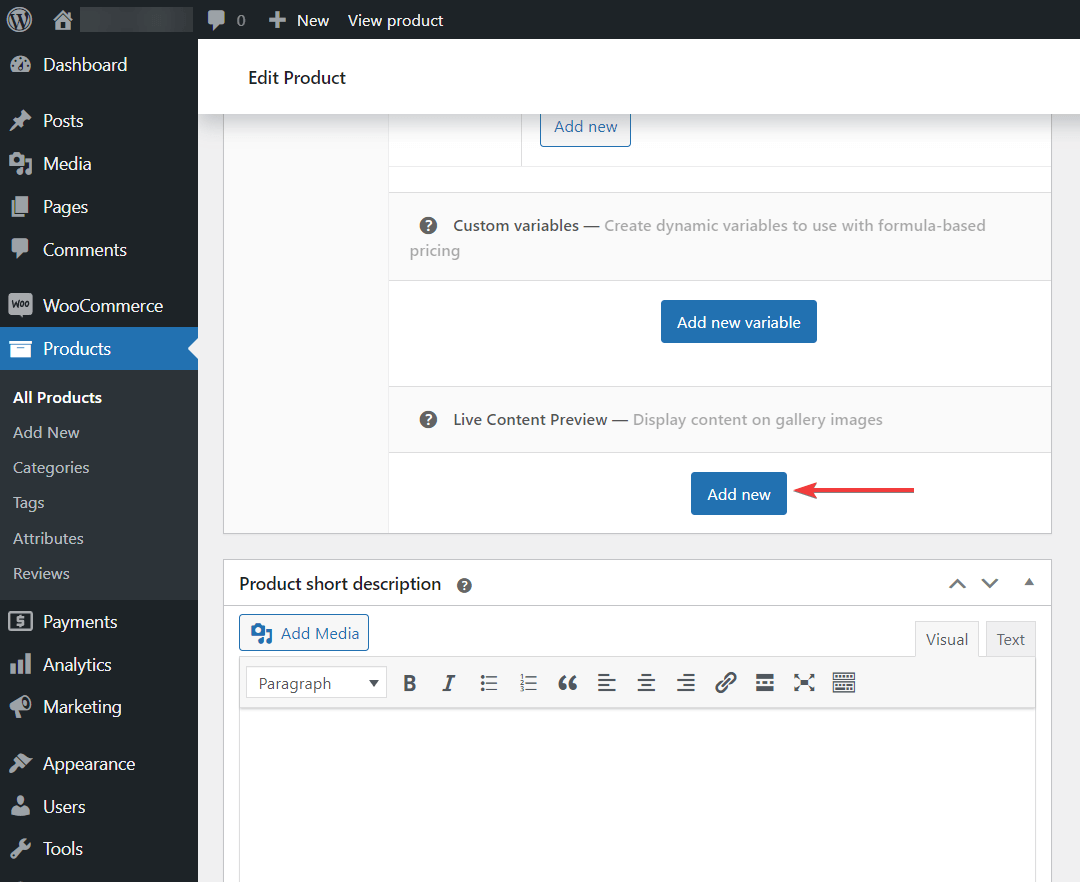Image resolution: width=1080 pixels, height=882 pixels.
Task: Click the Analytics bar chart icon
Action: [x=21, y=664]
